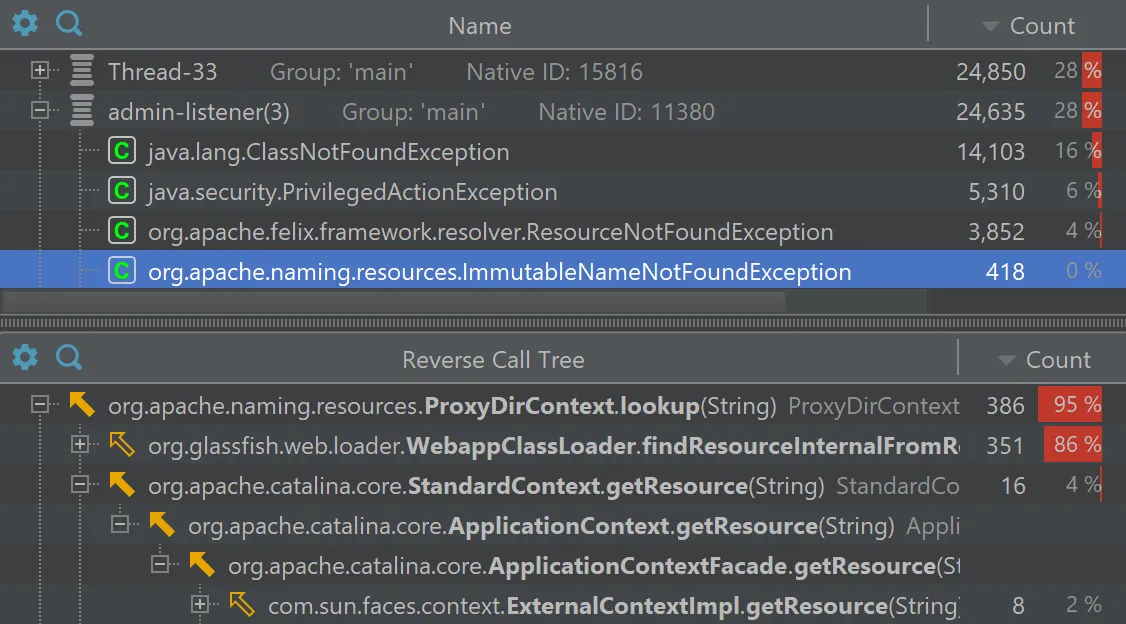Click count value 16 in StandardContext row

(x=1013, y=485)
